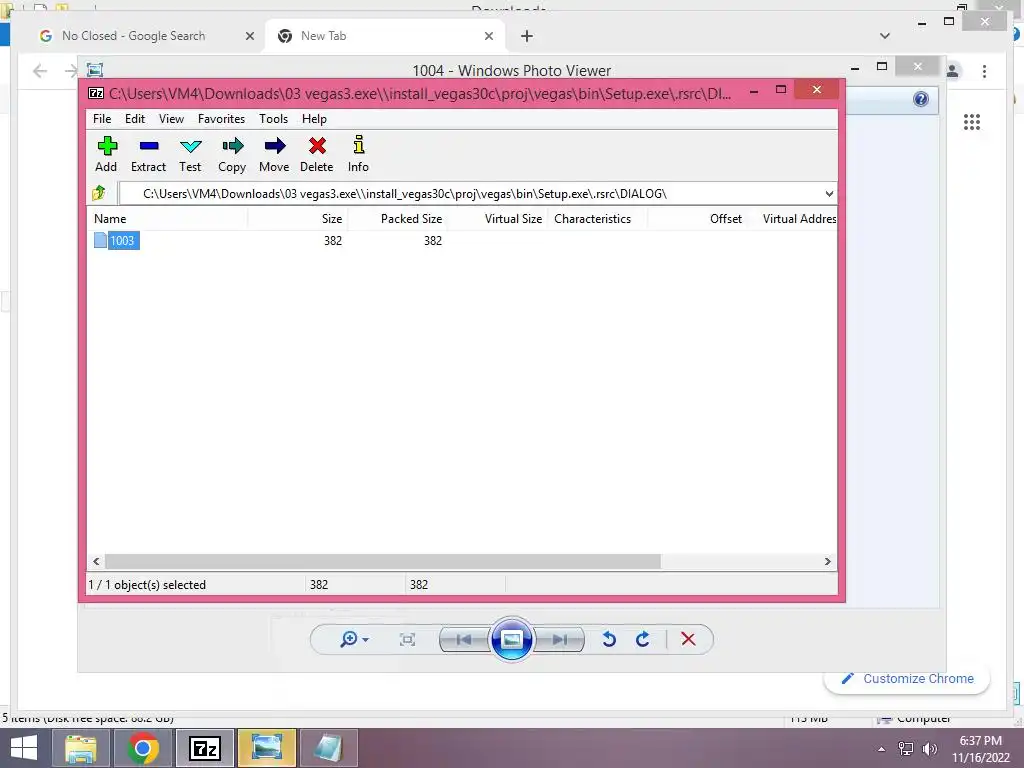The image size is (1024, 768).
Task: Sort by Offset column header
Action: pyautogui.click(x=697, y=219)
